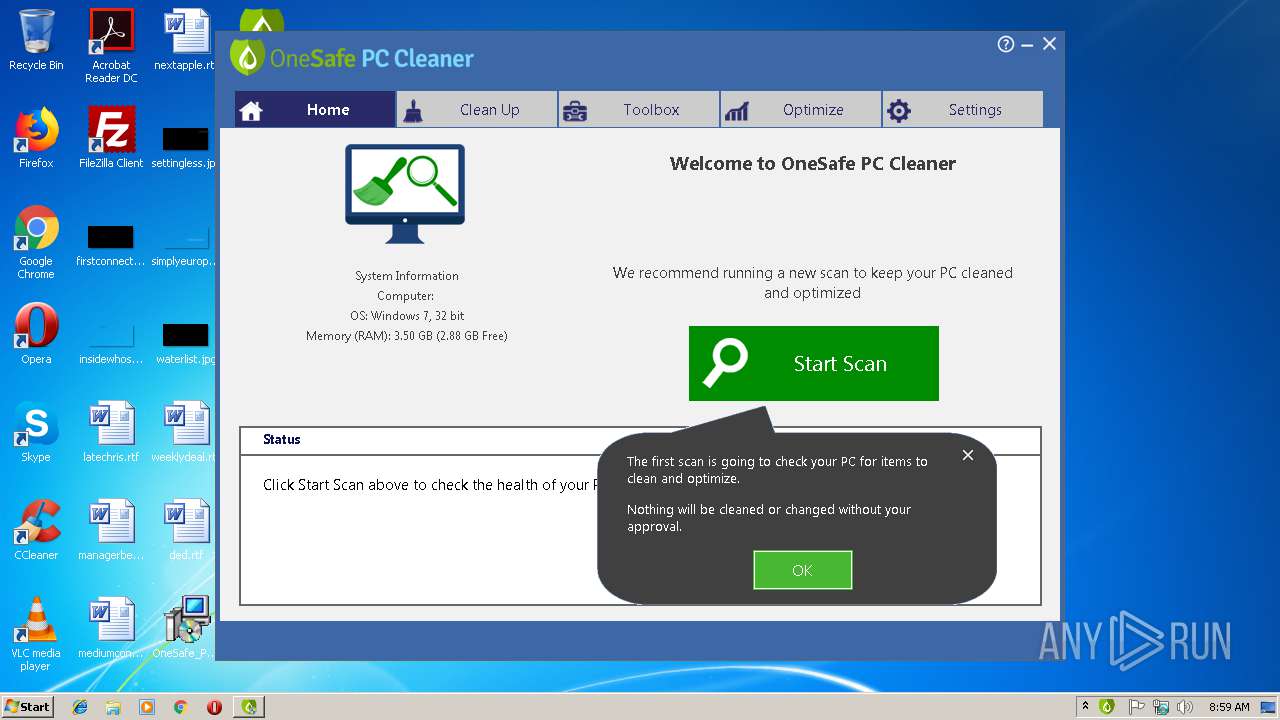Select the latechris.rtf desktop file
Screen dimensions: 1280x720
tap(111, 432)
